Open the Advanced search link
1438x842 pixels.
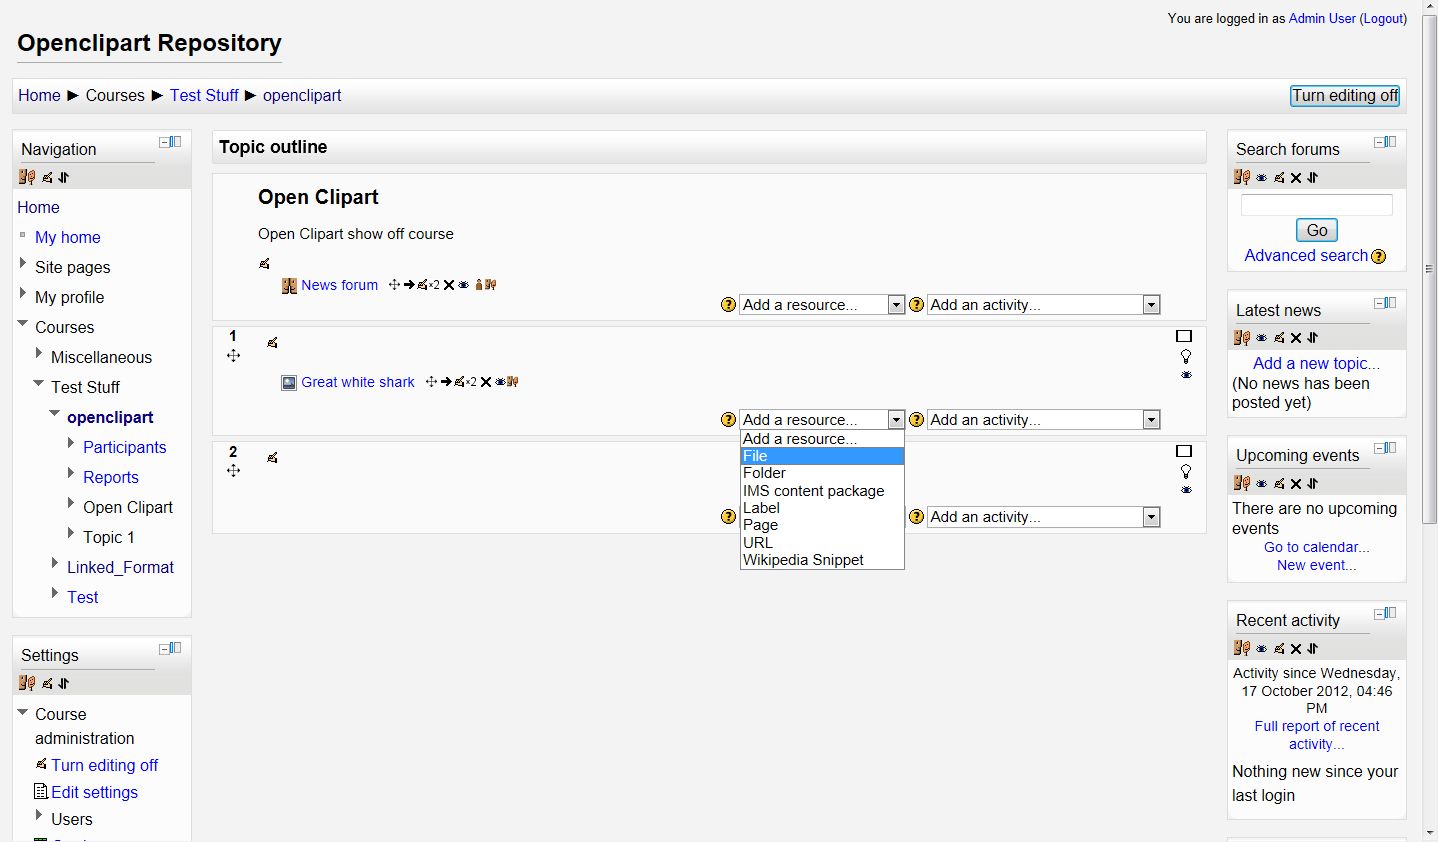click(x=1306, y=256)
